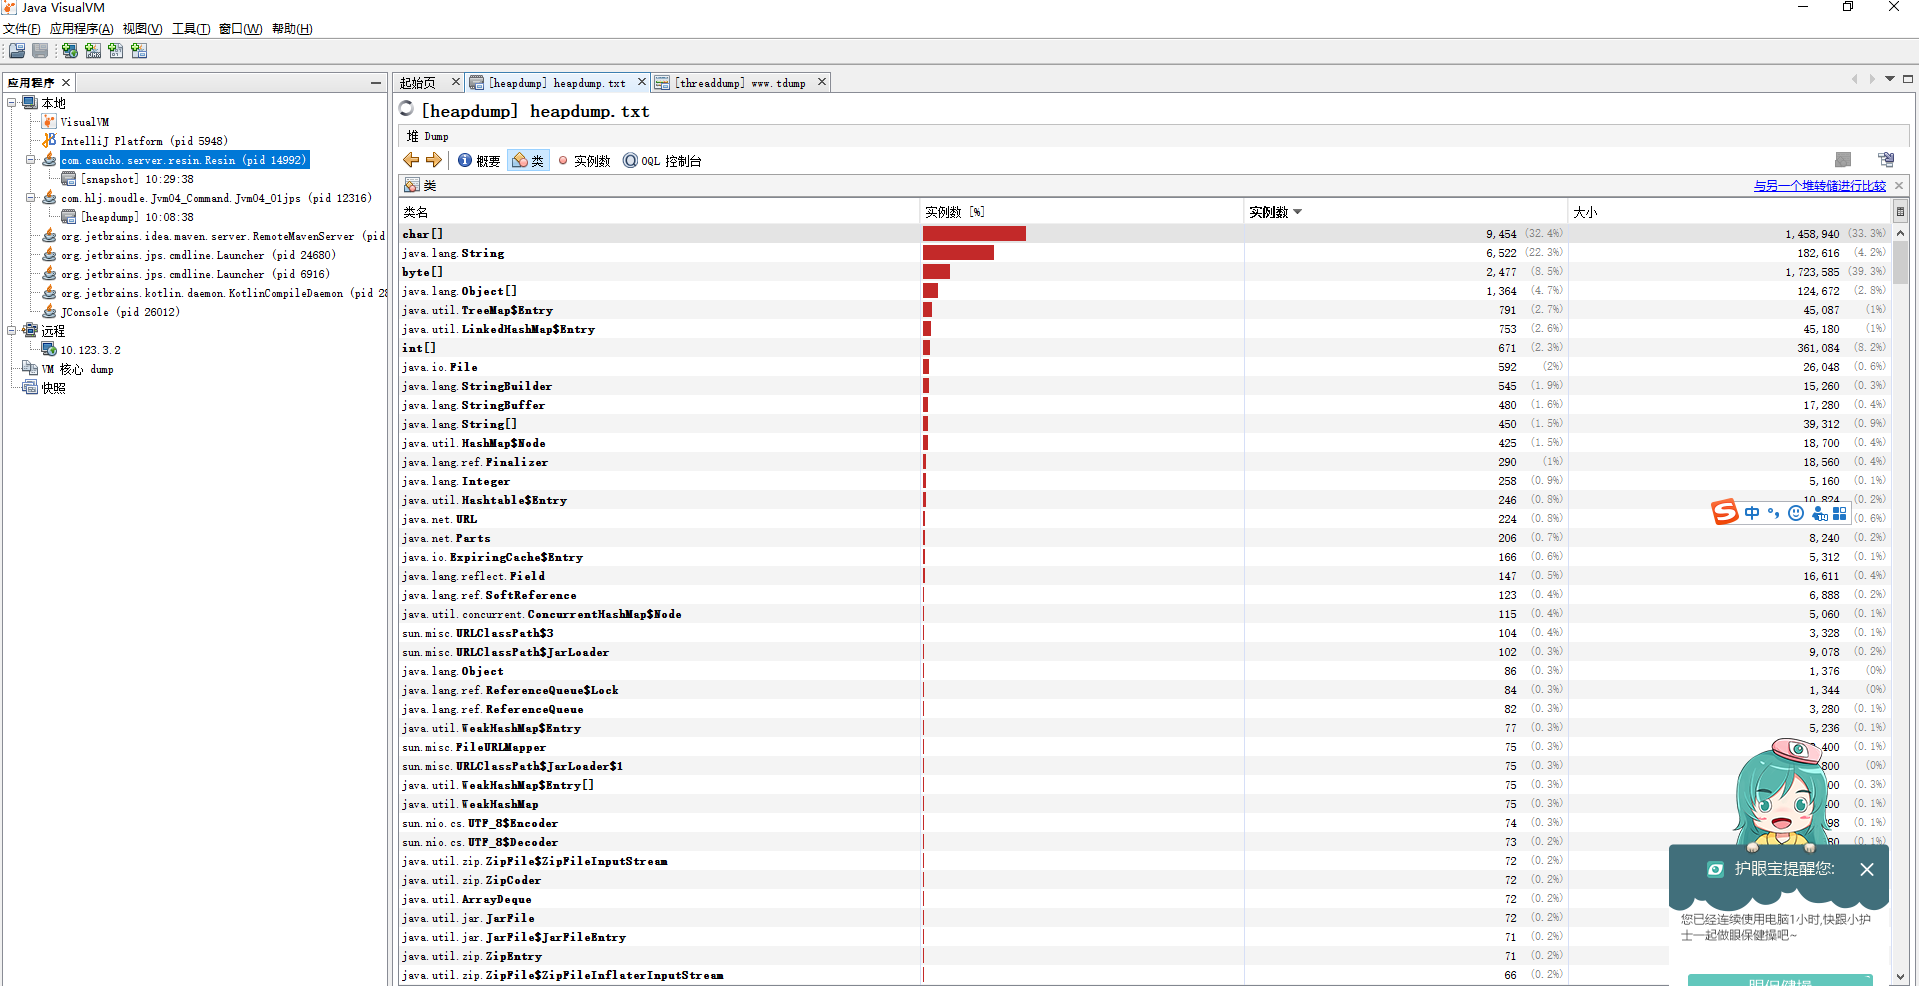The height and width of the screenshot is (986, 1919).
Task: Switch to [heapdump] heapdump.txt tab
Action: click(557, 83)
